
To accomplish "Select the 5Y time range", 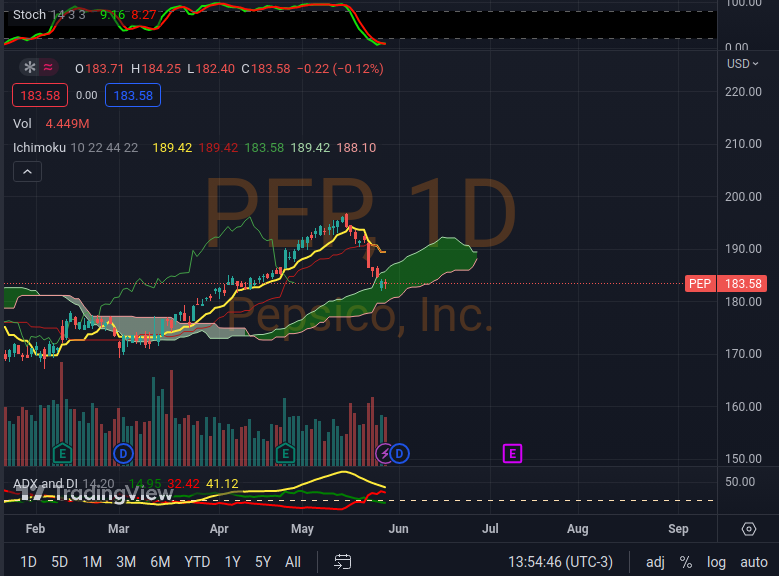I will pyautogui.click(x=263, y=562).
